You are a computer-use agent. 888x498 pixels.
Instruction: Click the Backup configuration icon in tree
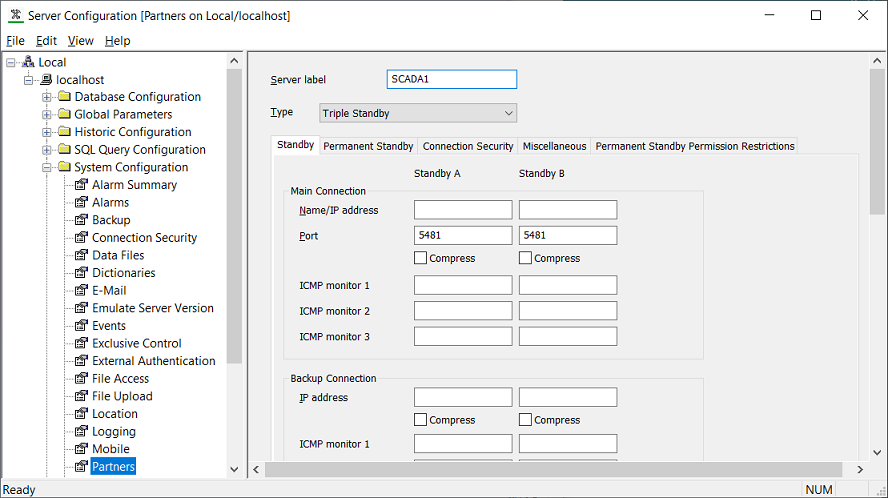pyautogui.click(x=82, y=220)
